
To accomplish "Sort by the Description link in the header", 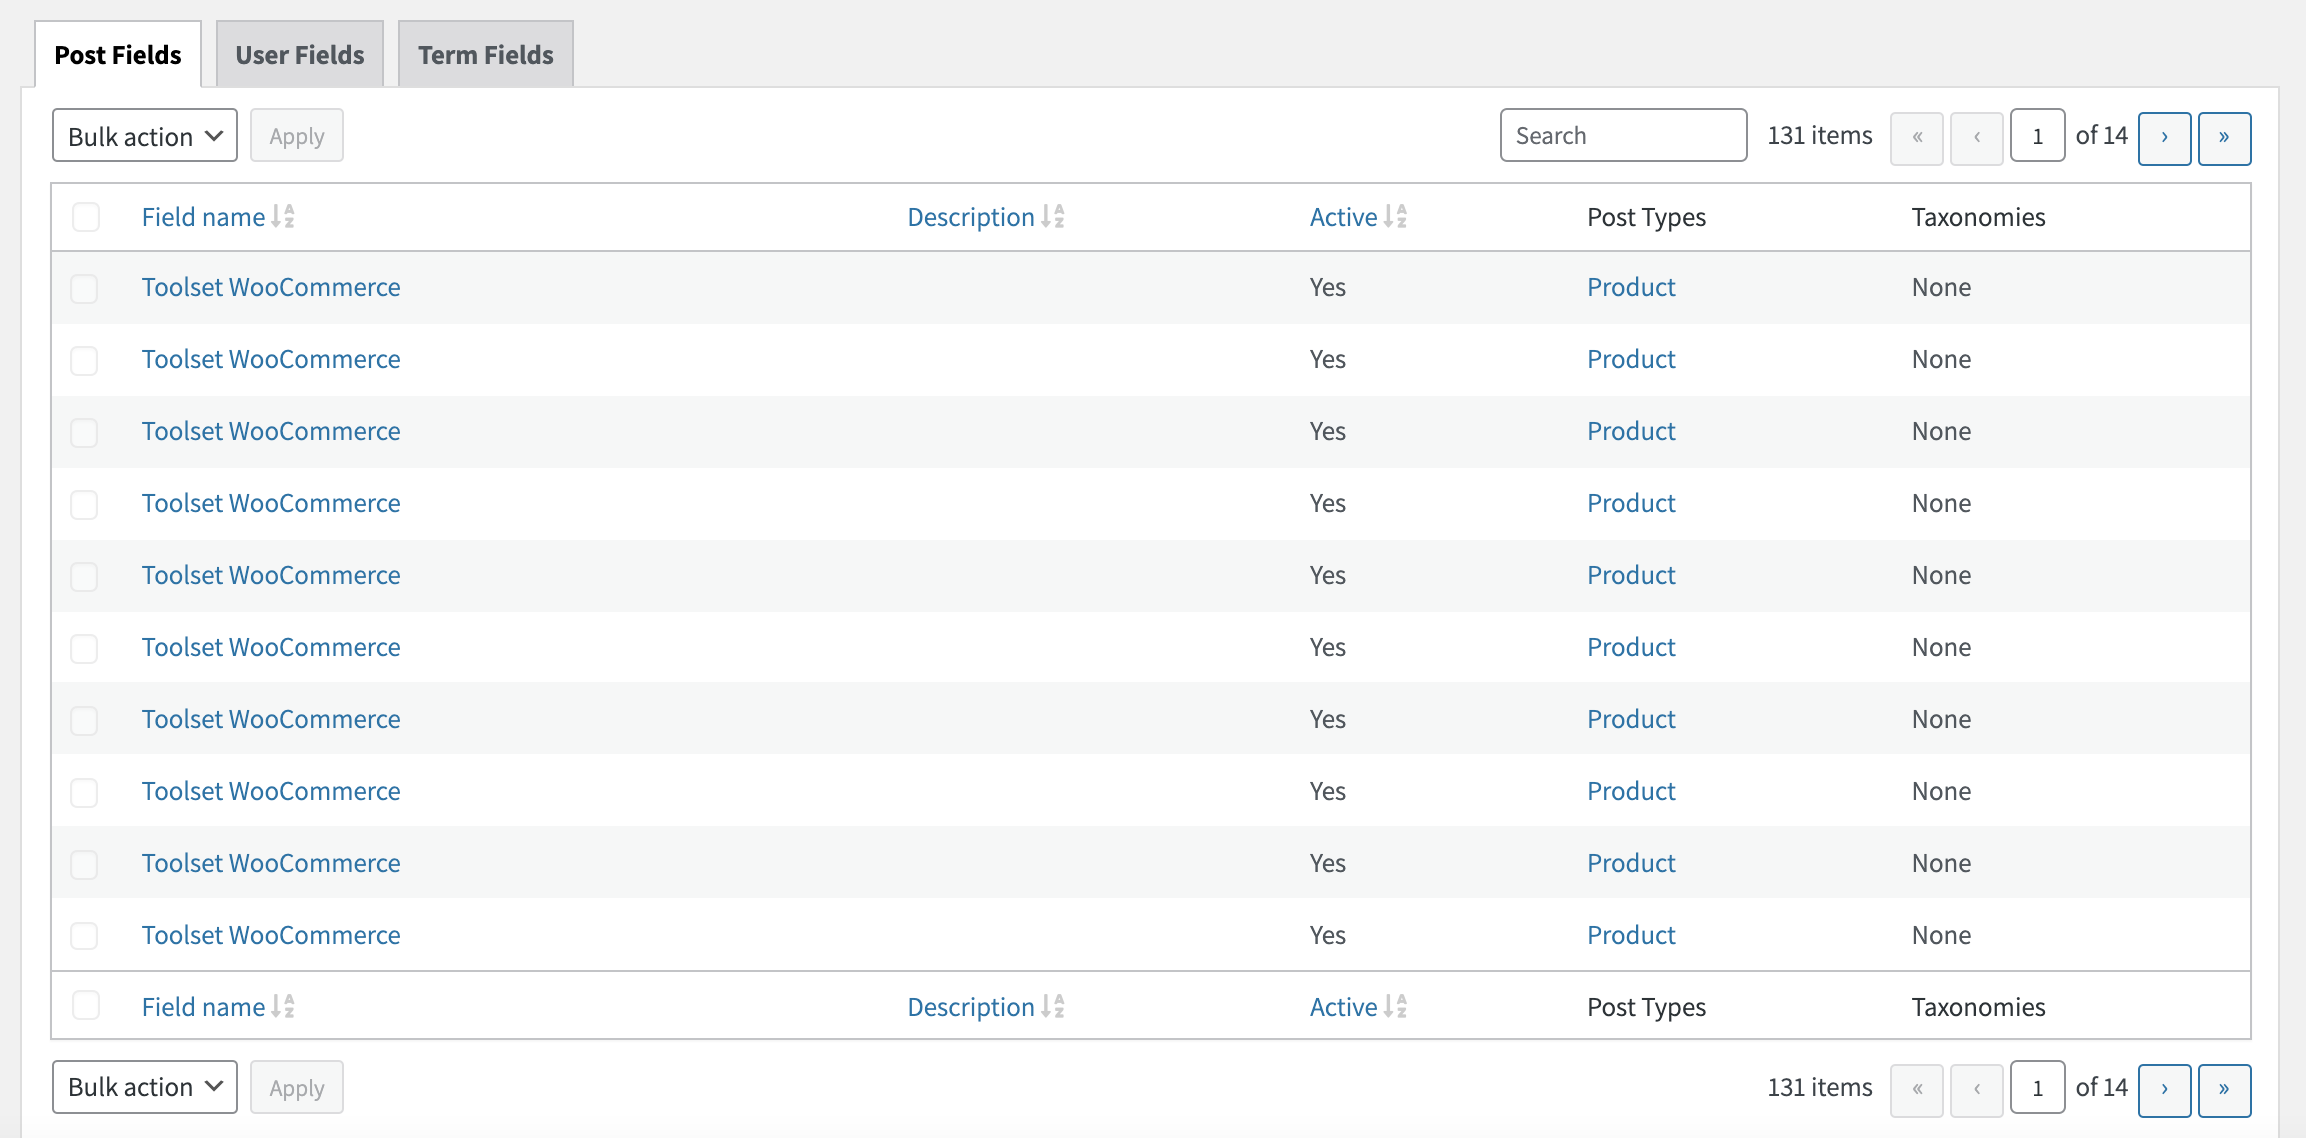I will (x=971, y=217).
